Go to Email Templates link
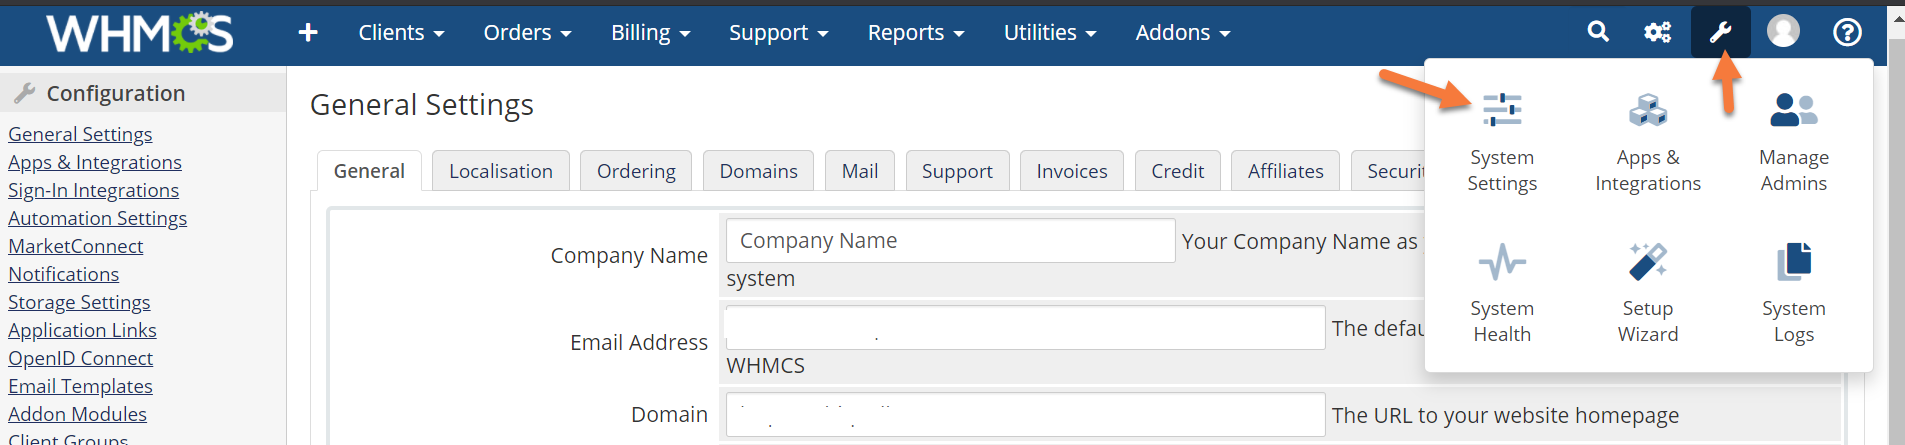The width and height of the screenshot is (1905, 445). 80,386
